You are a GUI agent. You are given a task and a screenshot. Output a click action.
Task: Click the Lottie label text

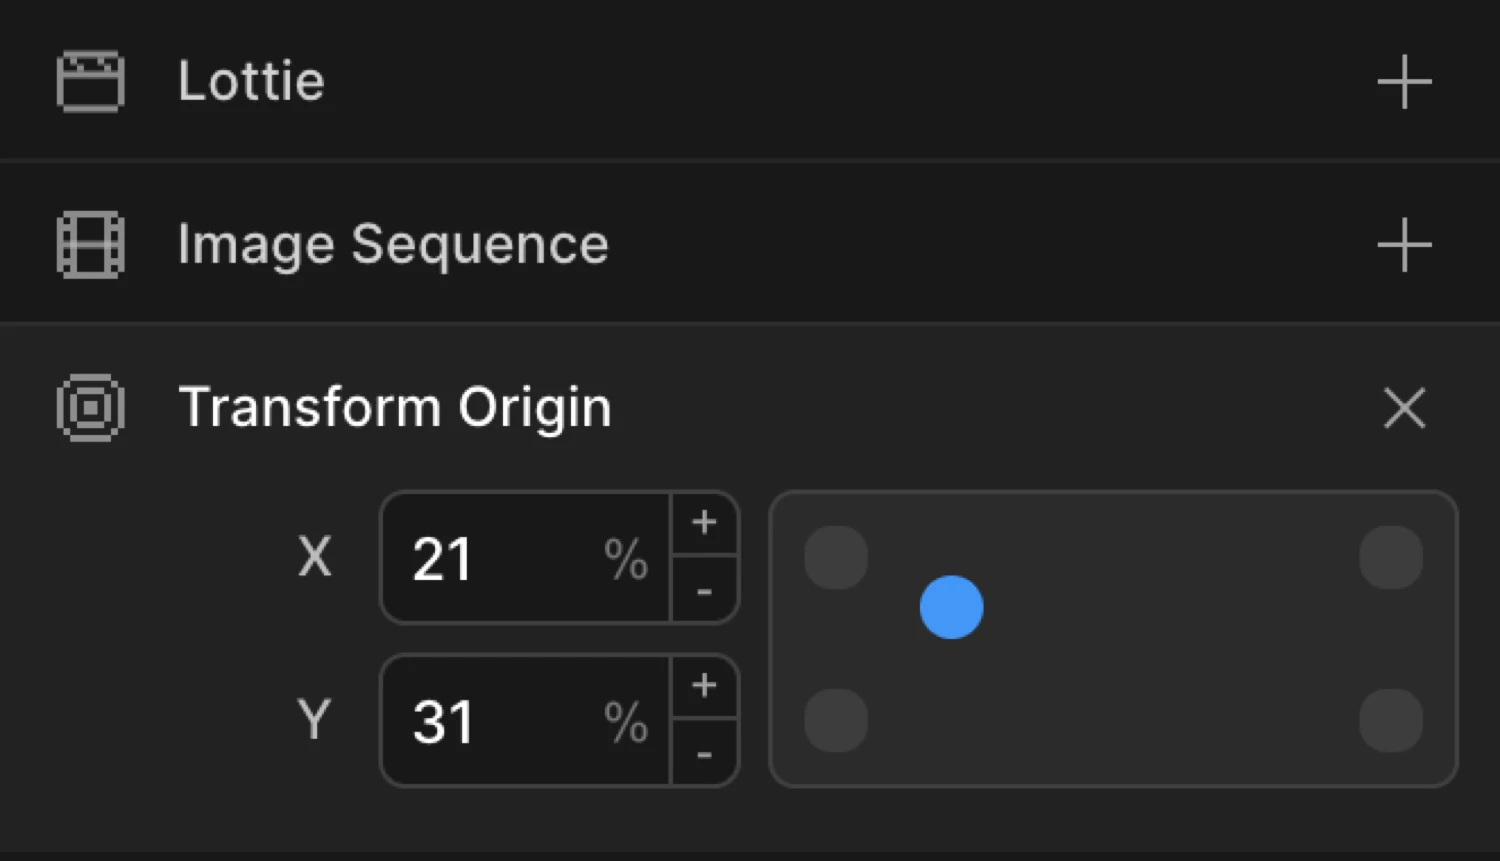coord(250,82)
